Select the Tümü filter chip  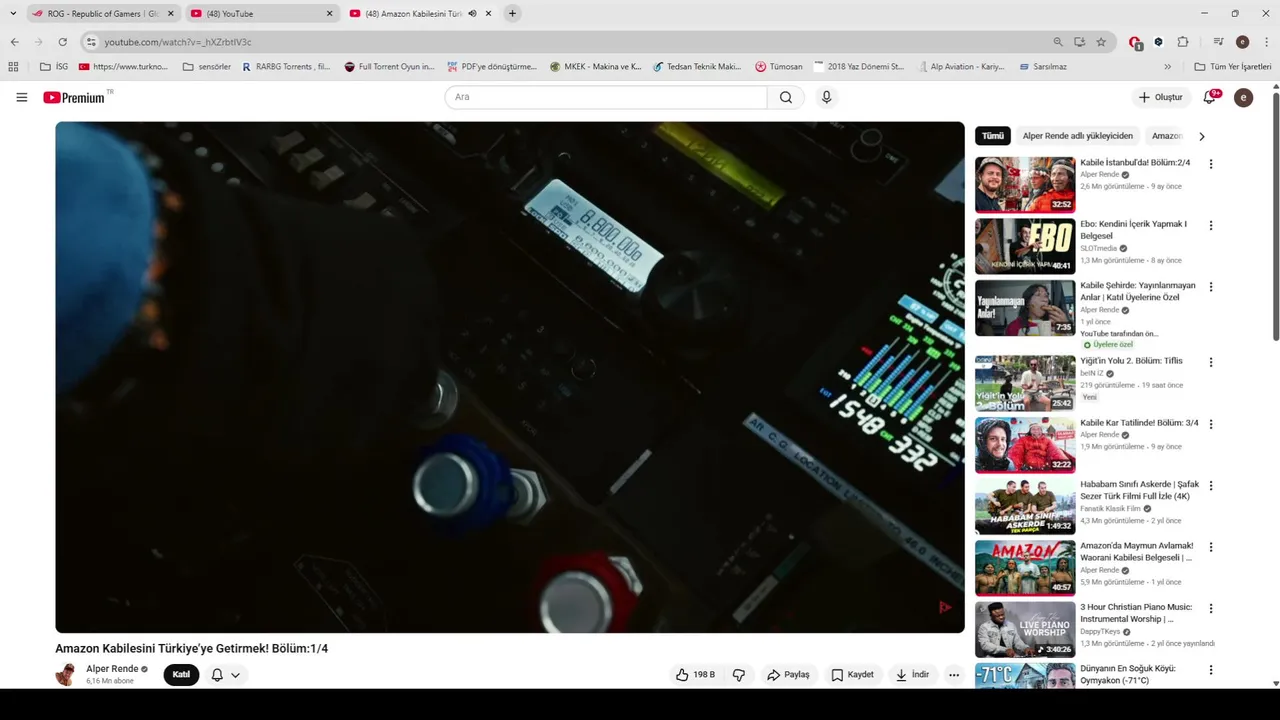click(993, 136)
